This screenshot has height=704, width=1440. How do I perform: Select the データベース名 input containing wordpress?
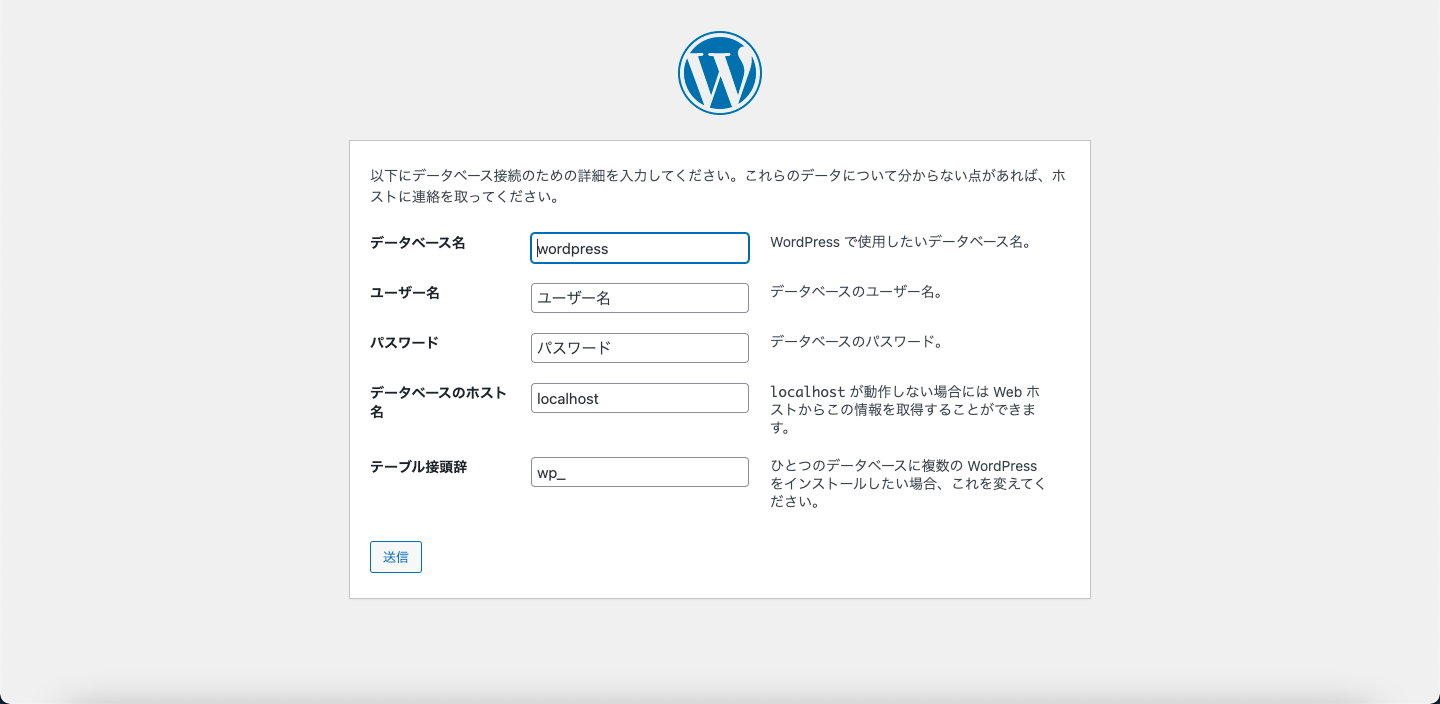pos(640,248)
